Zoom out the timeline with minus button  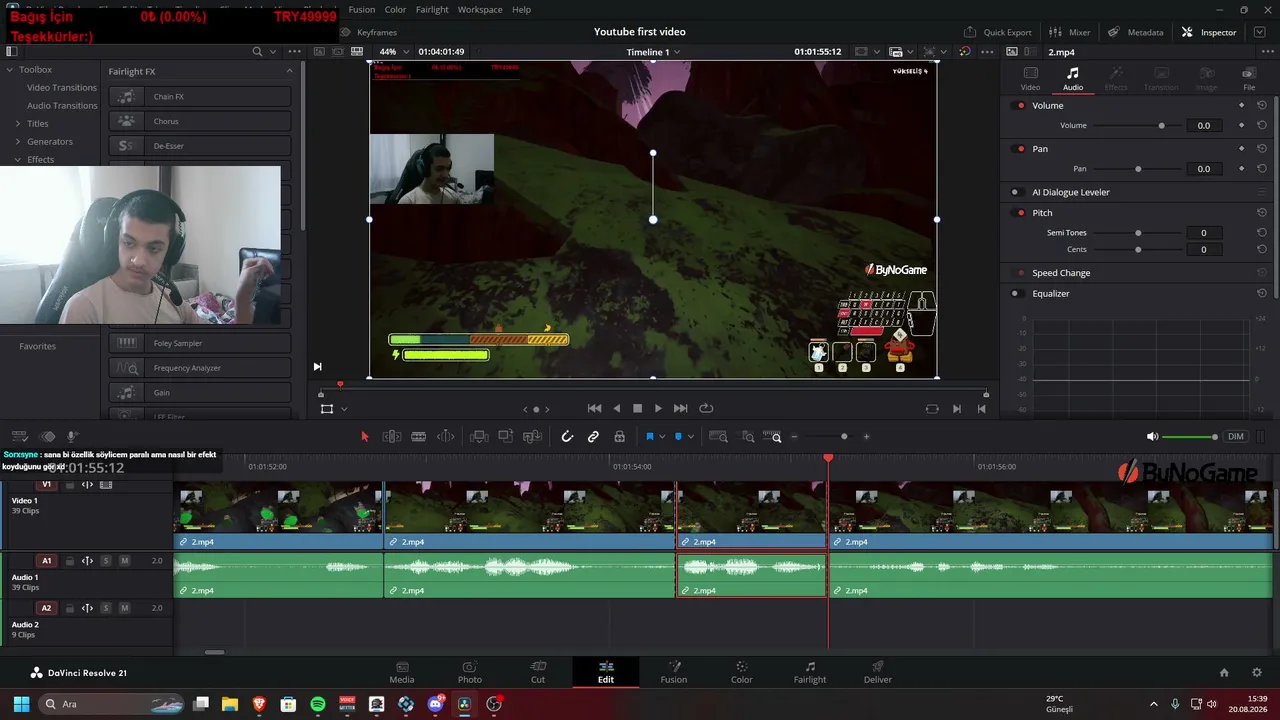[795, 436]
